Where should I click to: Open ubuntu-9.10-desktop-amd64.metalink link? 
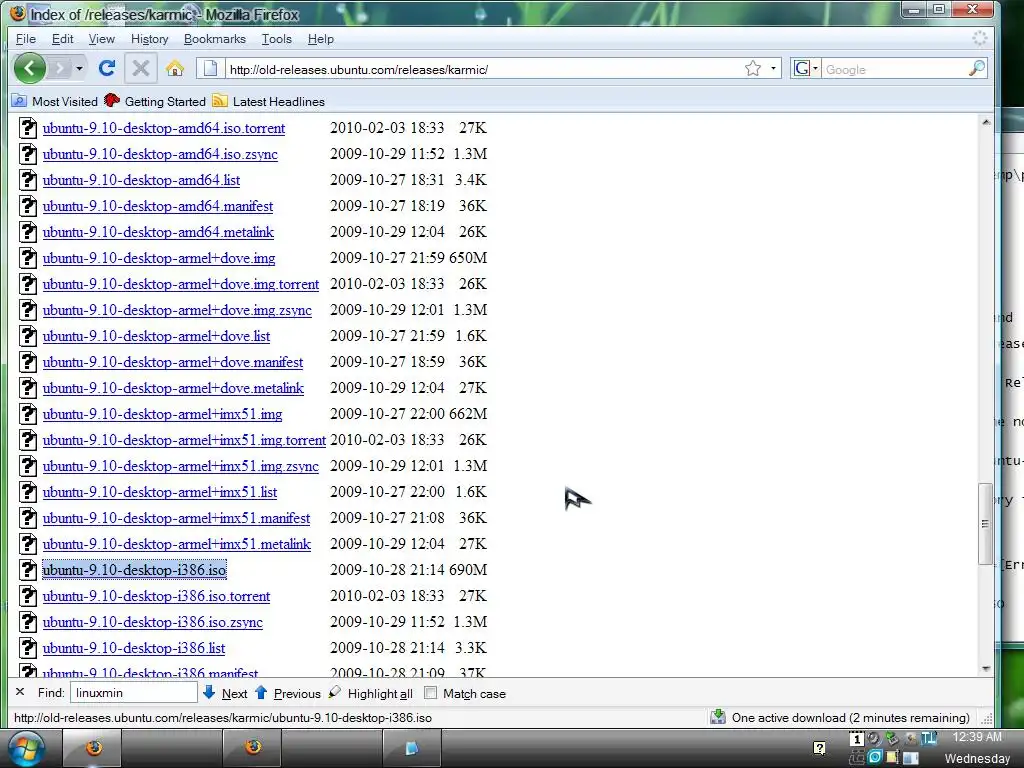tap(158, 232)
